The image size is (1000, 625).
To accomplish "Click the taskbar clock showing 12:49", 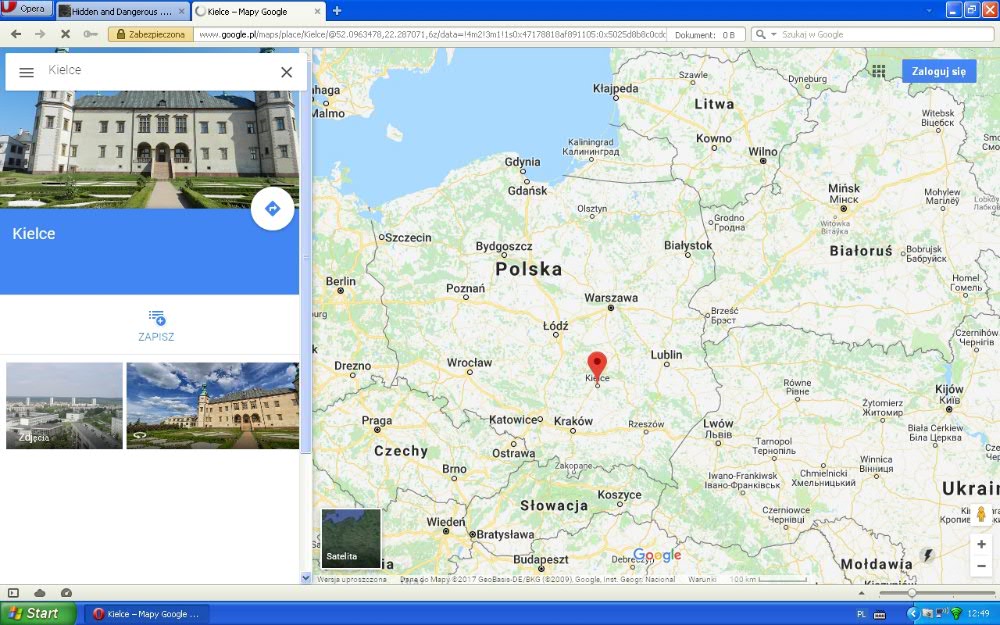I will click(x=979, y=614).
